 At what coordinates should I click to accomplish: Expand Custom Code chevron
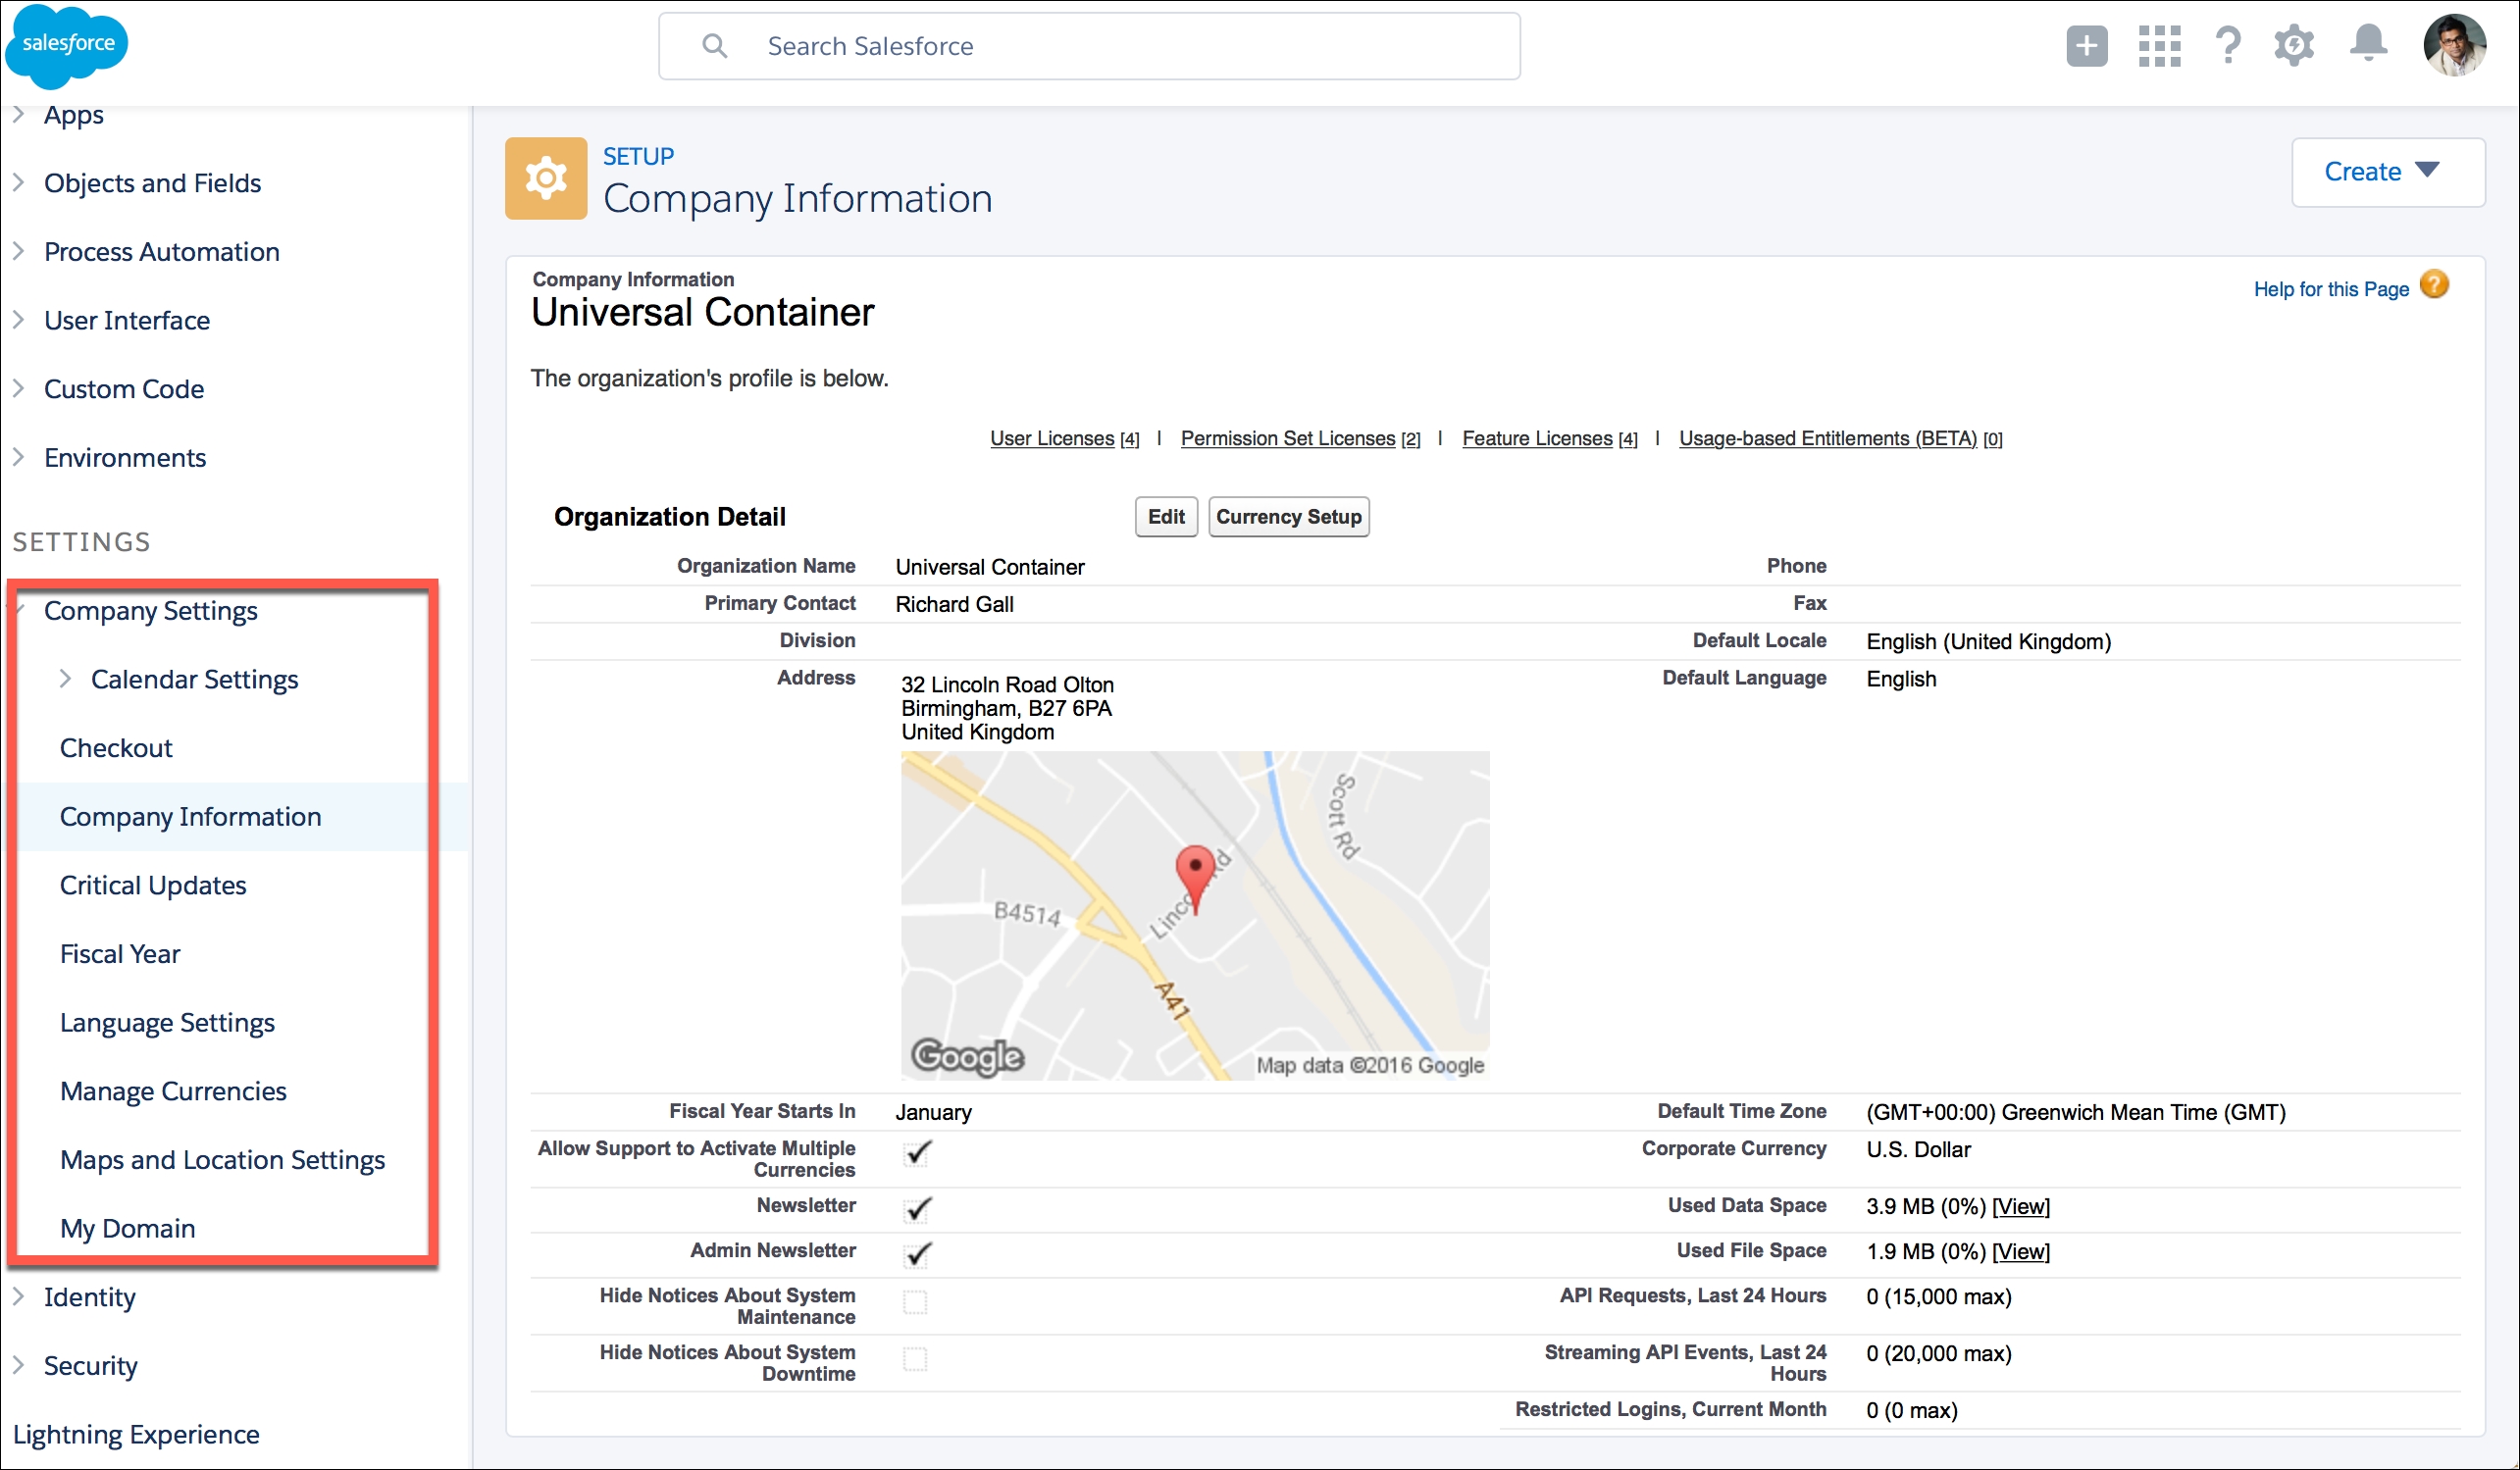pyautogui.click(x=19, y=388)
